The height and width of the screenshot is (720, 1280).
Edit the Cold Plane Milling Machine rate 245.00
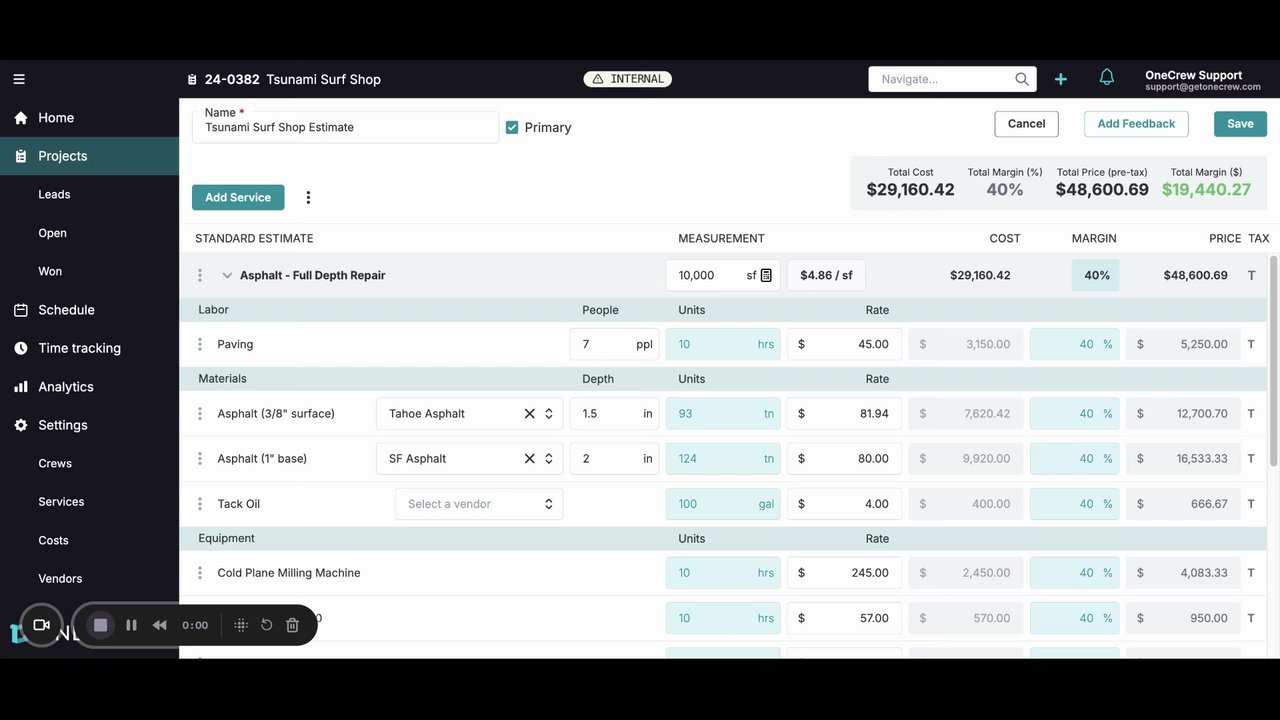845,573
